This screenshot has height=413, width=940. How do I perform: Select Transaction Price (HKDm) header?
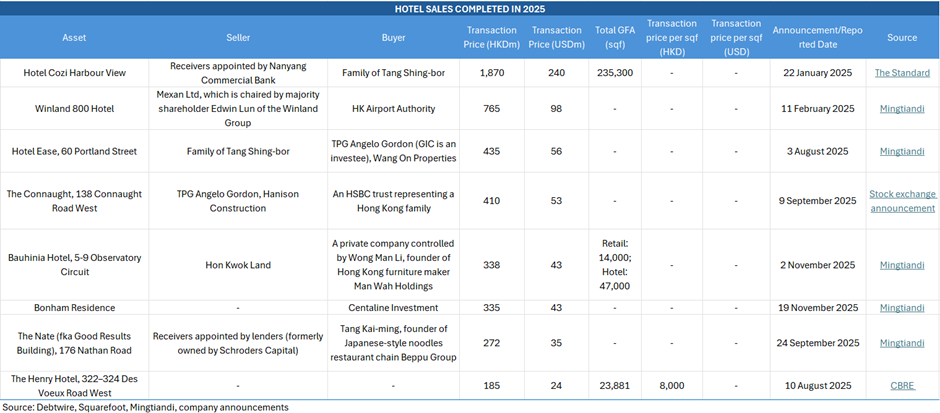coord(492,37)
